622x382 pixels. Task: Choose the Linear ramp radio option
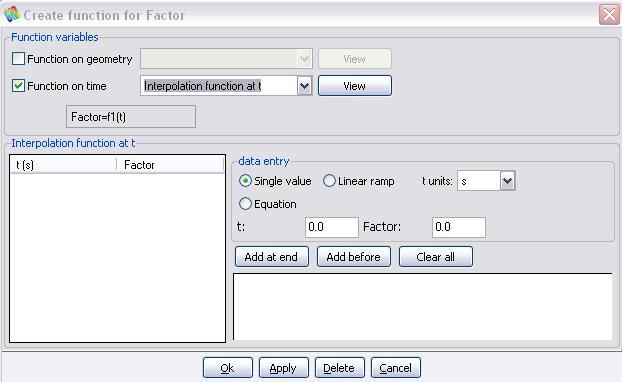pos(329,181)
